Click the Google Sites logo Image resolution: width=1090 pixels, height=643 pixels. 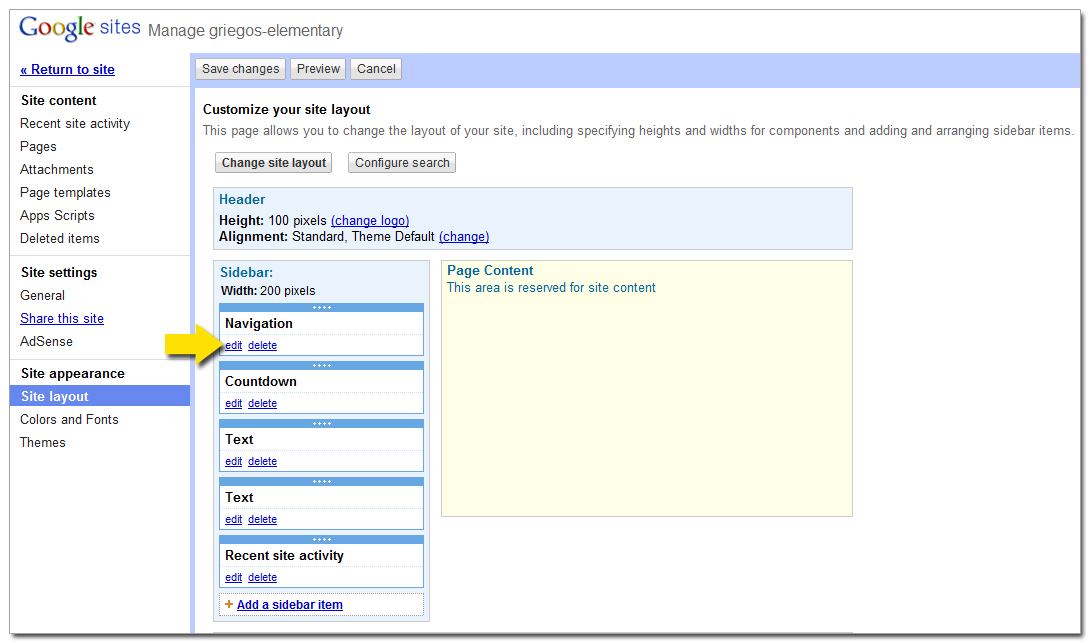click(80, 28)
